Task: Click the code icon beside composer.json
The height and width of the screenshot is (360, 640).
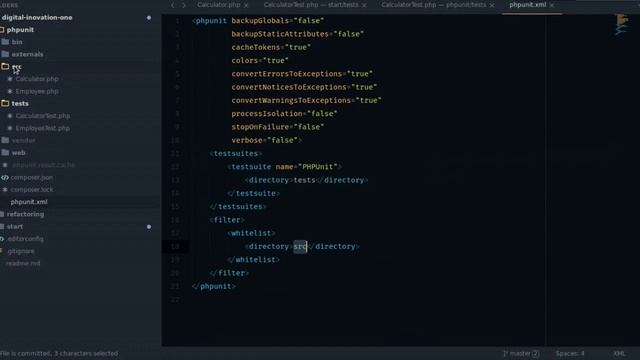Action: (5, 177)
